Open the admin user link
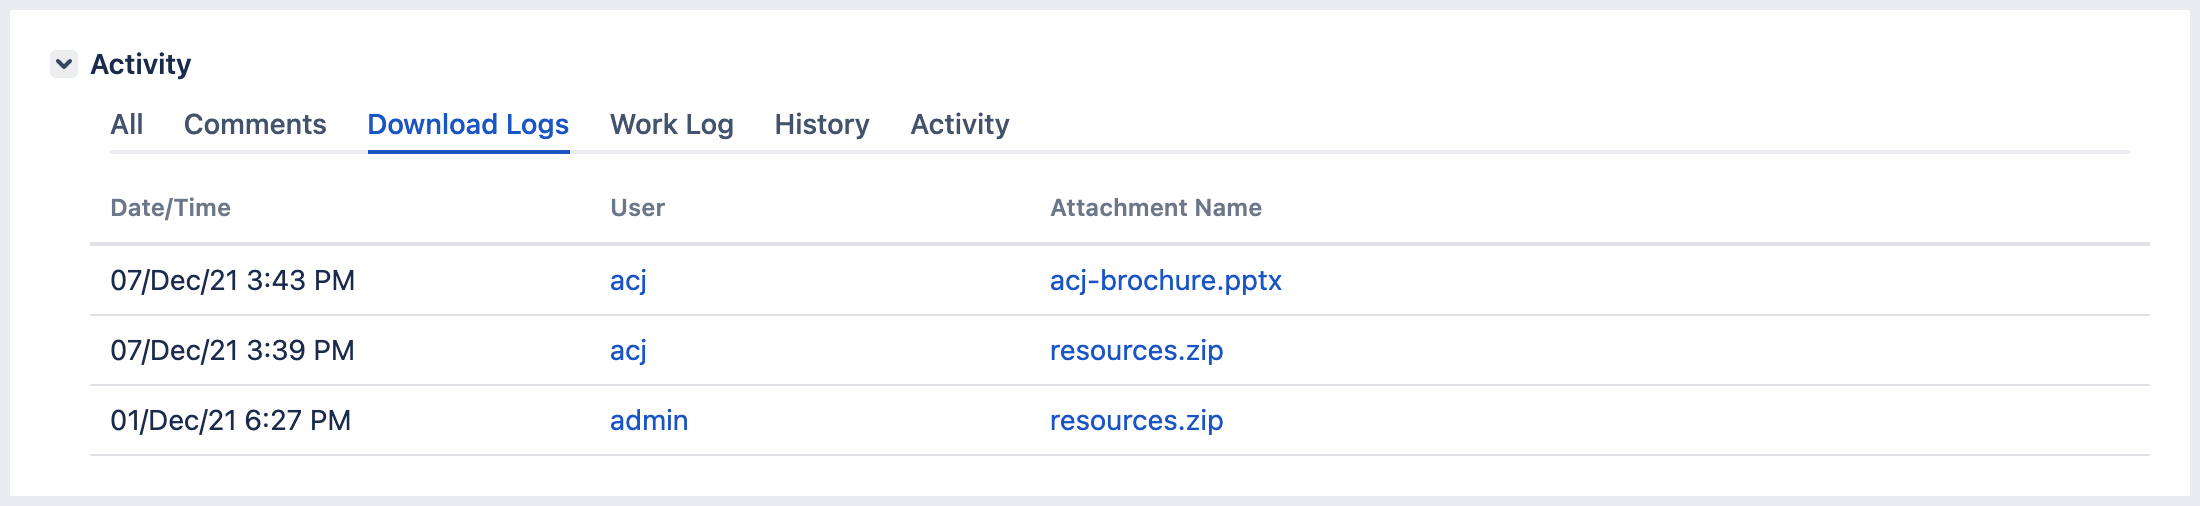The width and height of the screenshot is (2200, 506). [x=649, y=420]
